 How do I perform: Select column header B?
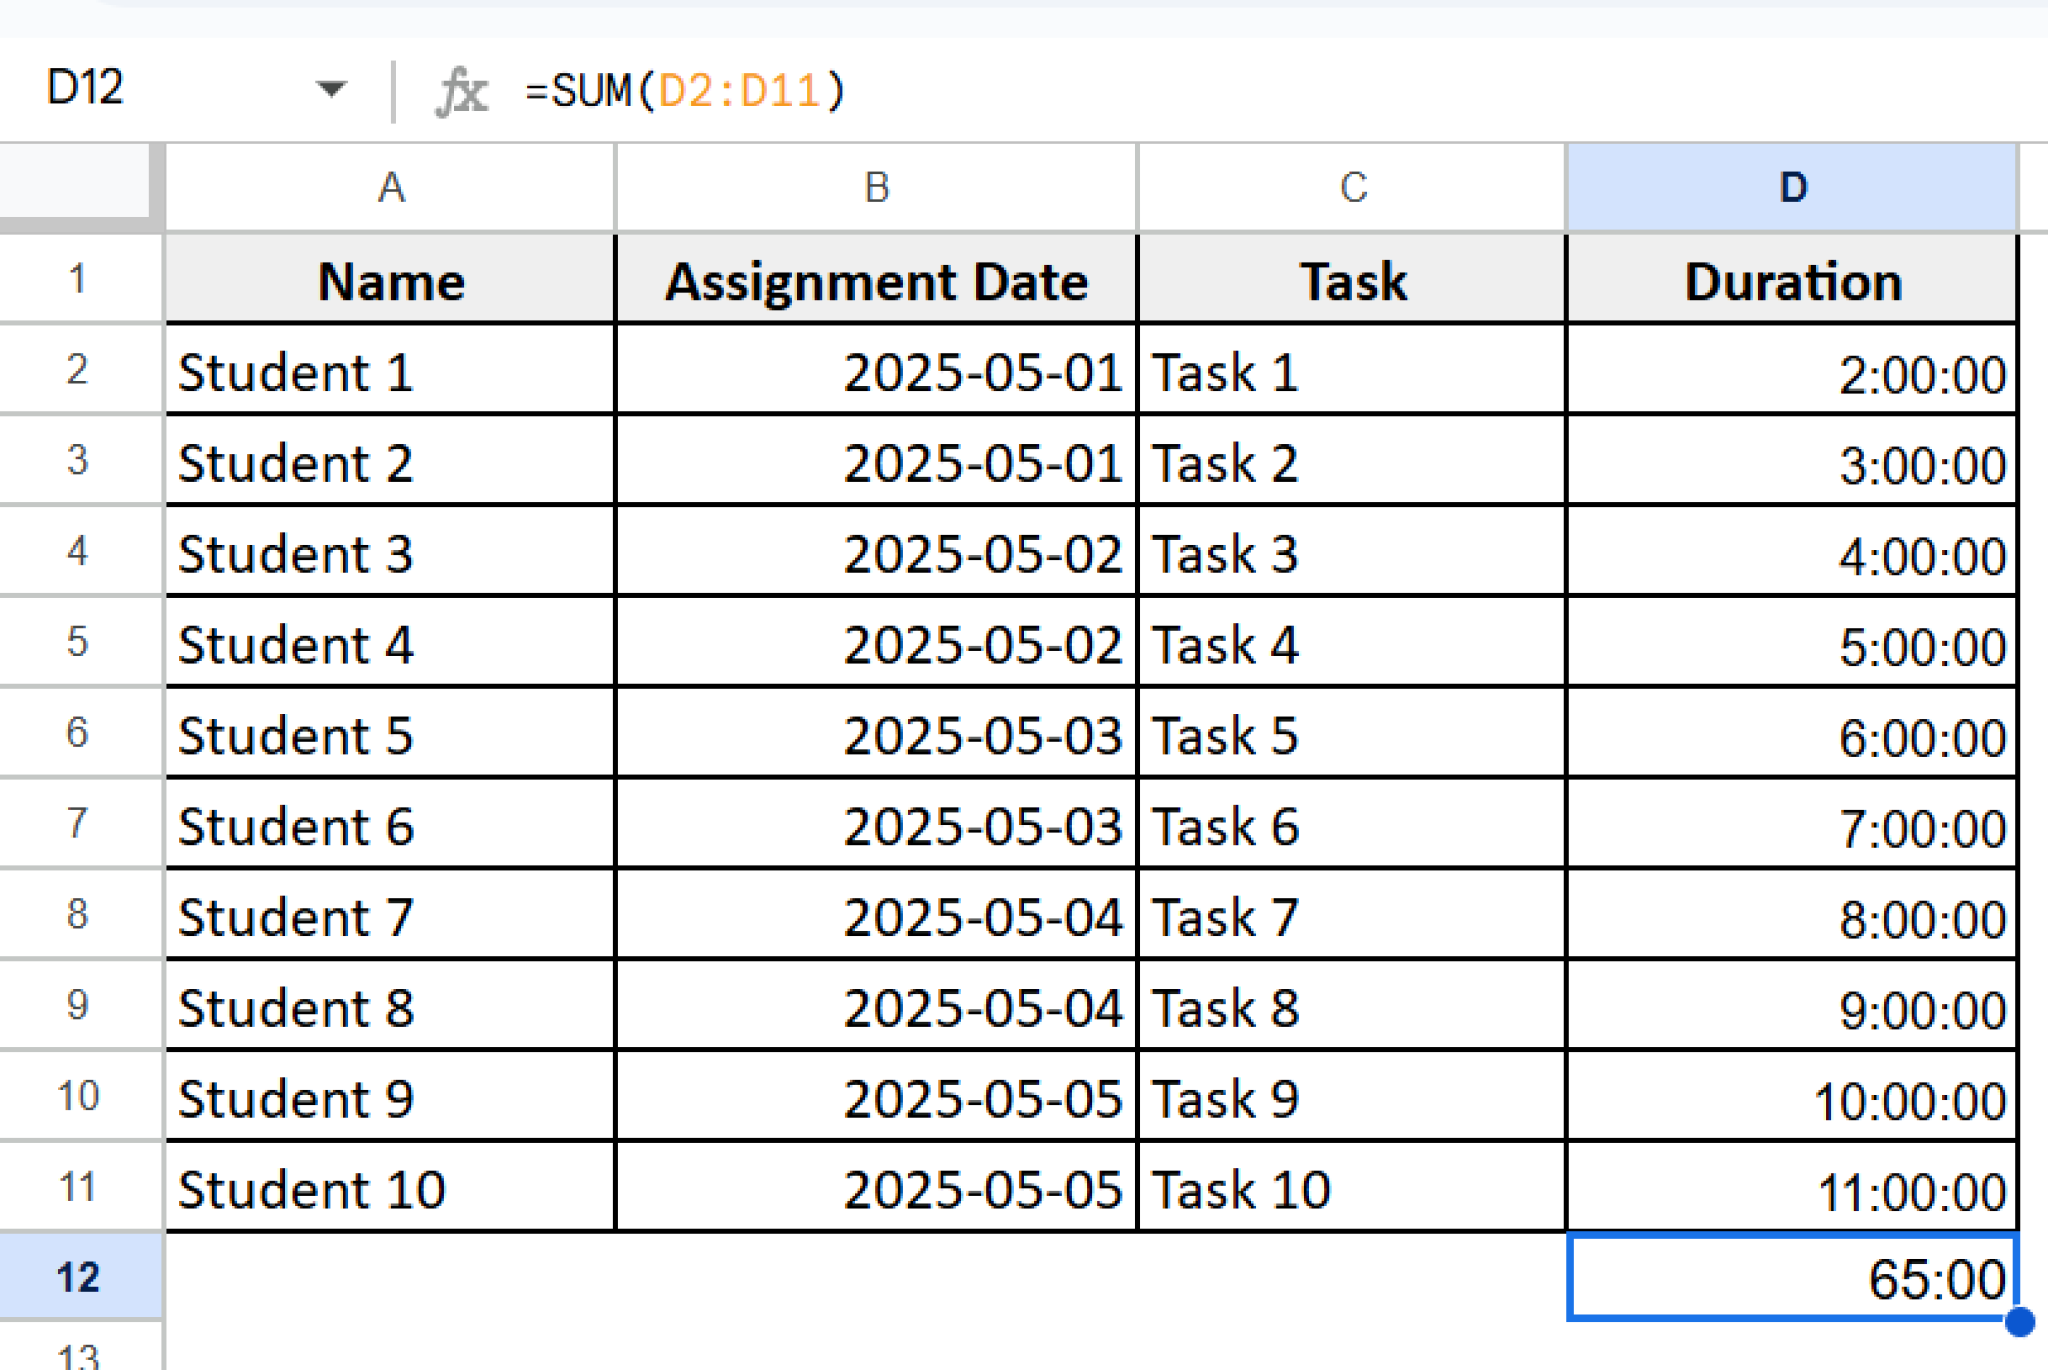click(x=875, y=187)
